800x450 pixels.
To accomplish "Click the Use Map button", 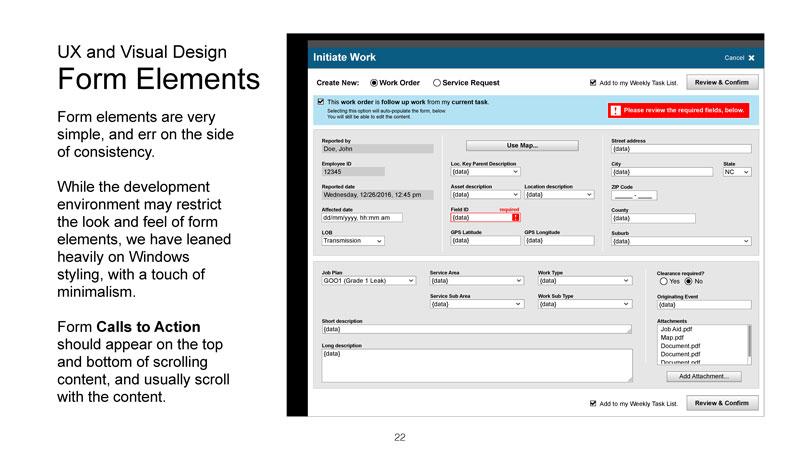I will [x=522, y=146].
